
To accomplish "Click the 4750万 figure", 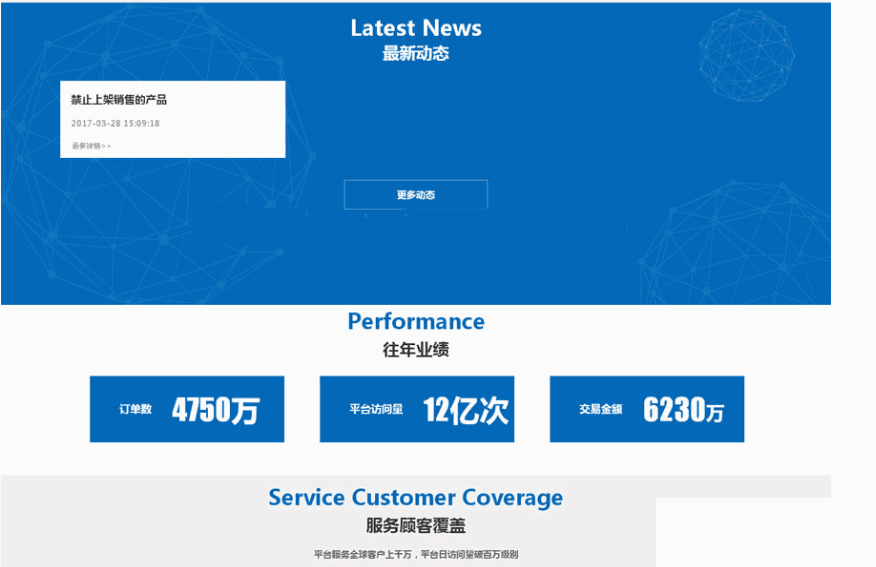I will pyautogui.click(x=215, y=410).
